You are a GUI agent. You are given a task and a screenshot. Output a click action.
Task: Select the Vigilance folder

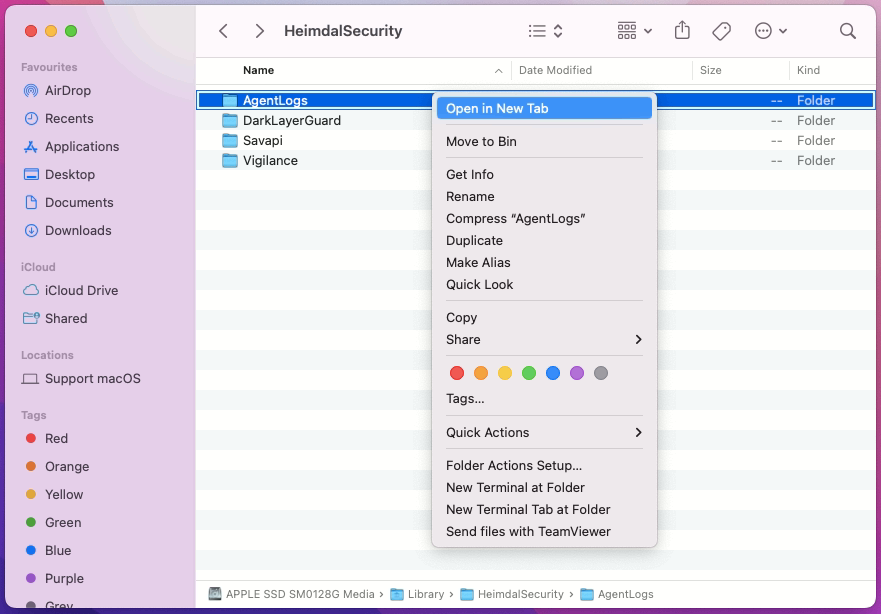click(x=270, y=161)
